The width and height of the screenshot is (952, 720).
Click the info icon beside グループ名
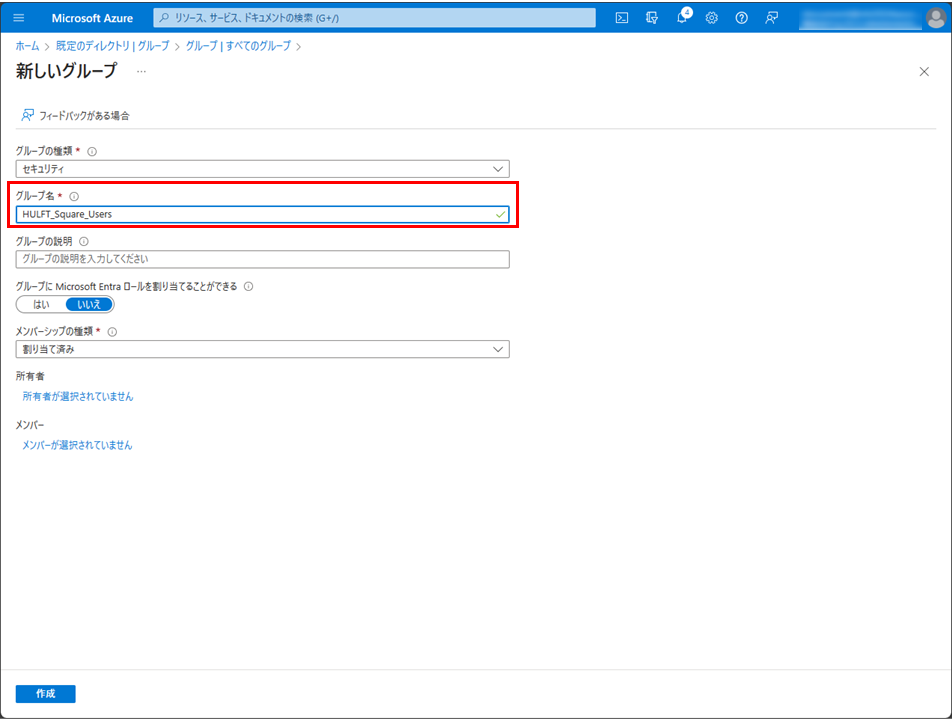click(x=74, y=197)
